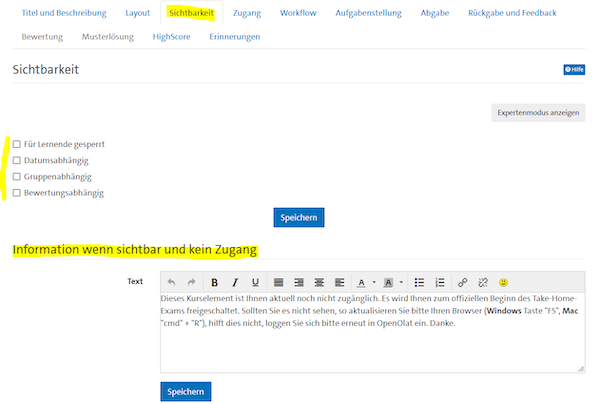Viewport: 600px width, 404px height.
Task: Switch to the 'Zugang' tab
Action: (247, 14)
